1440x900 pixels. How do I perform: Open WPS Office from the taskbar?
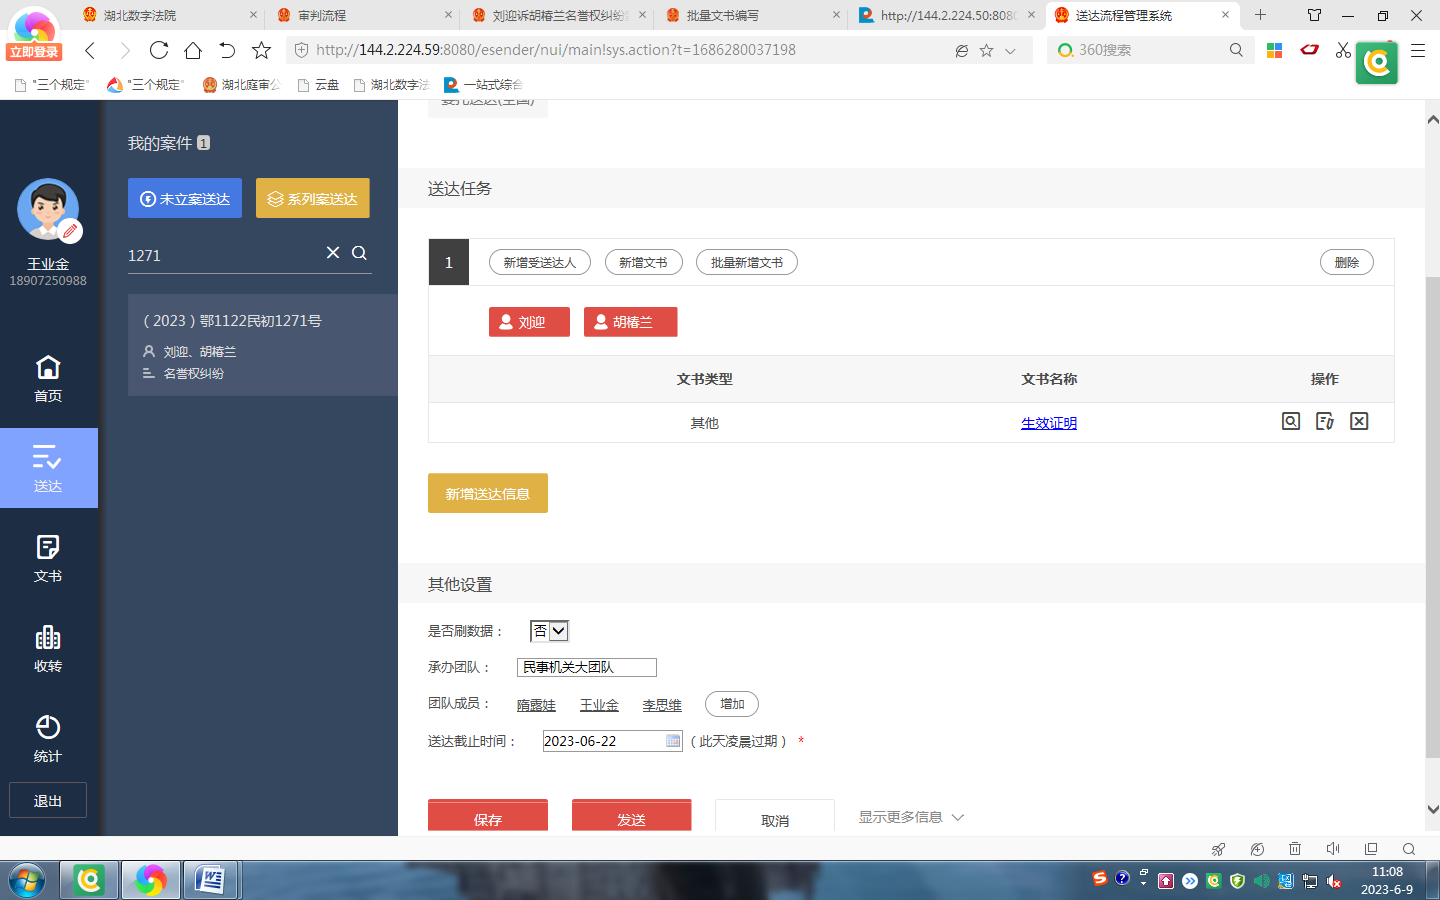coord(211,880)
